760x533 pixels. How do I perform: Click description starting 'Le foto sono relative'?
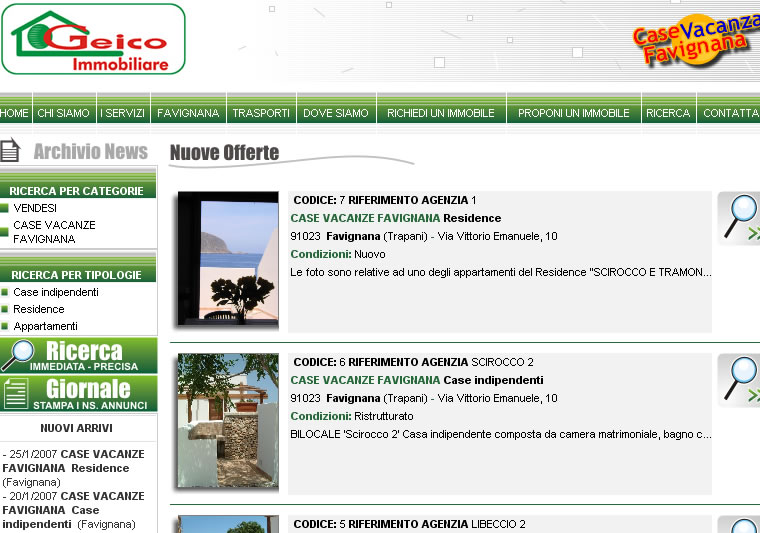click(x=501, y=272)
